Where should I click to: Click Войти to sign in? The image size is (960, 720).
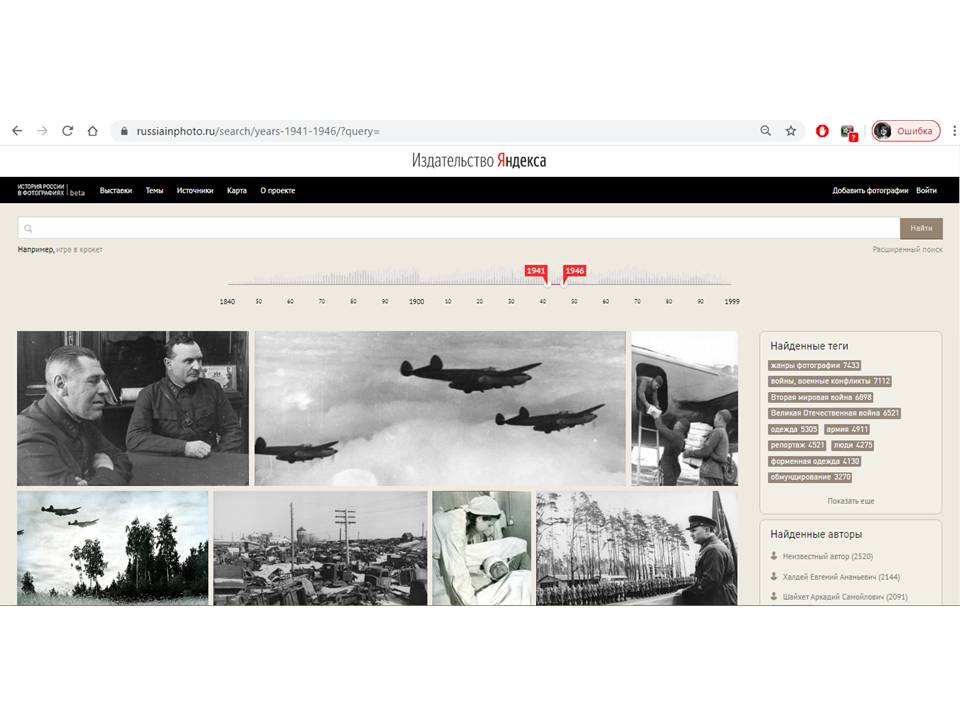coord(926,190)
